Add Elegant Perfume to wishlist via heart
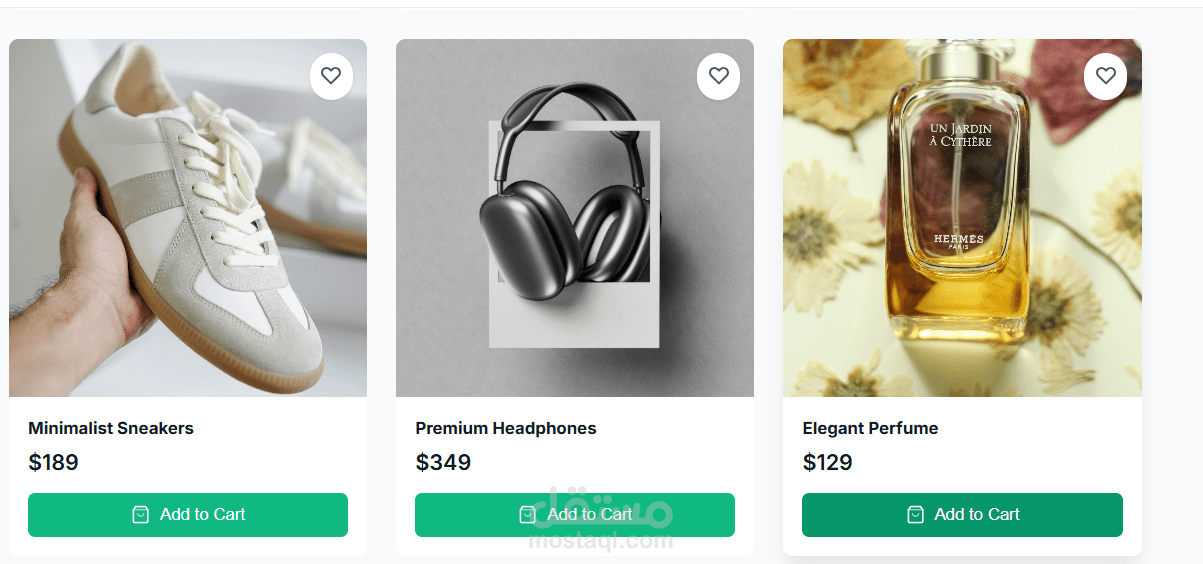Viewport: 1203px width, 564px height. 1105,75
